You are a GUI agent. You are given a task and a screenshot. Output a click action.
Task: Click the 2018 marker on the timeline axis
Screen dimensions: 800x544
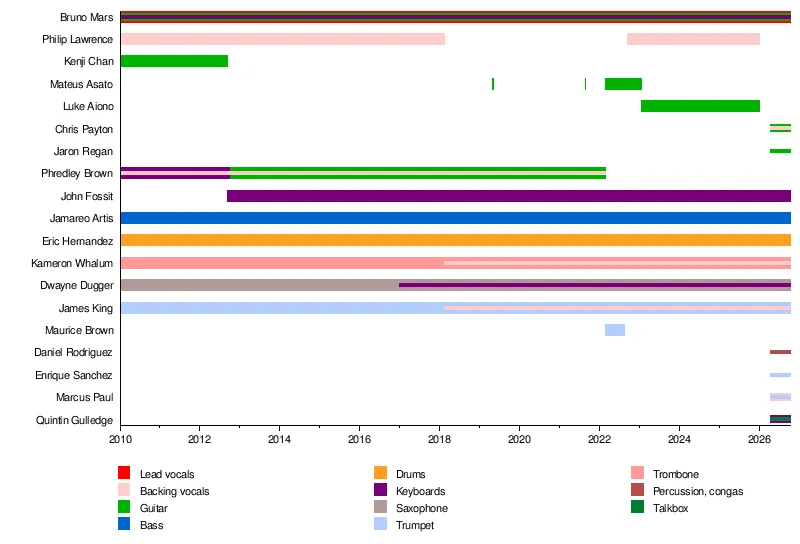439,439
